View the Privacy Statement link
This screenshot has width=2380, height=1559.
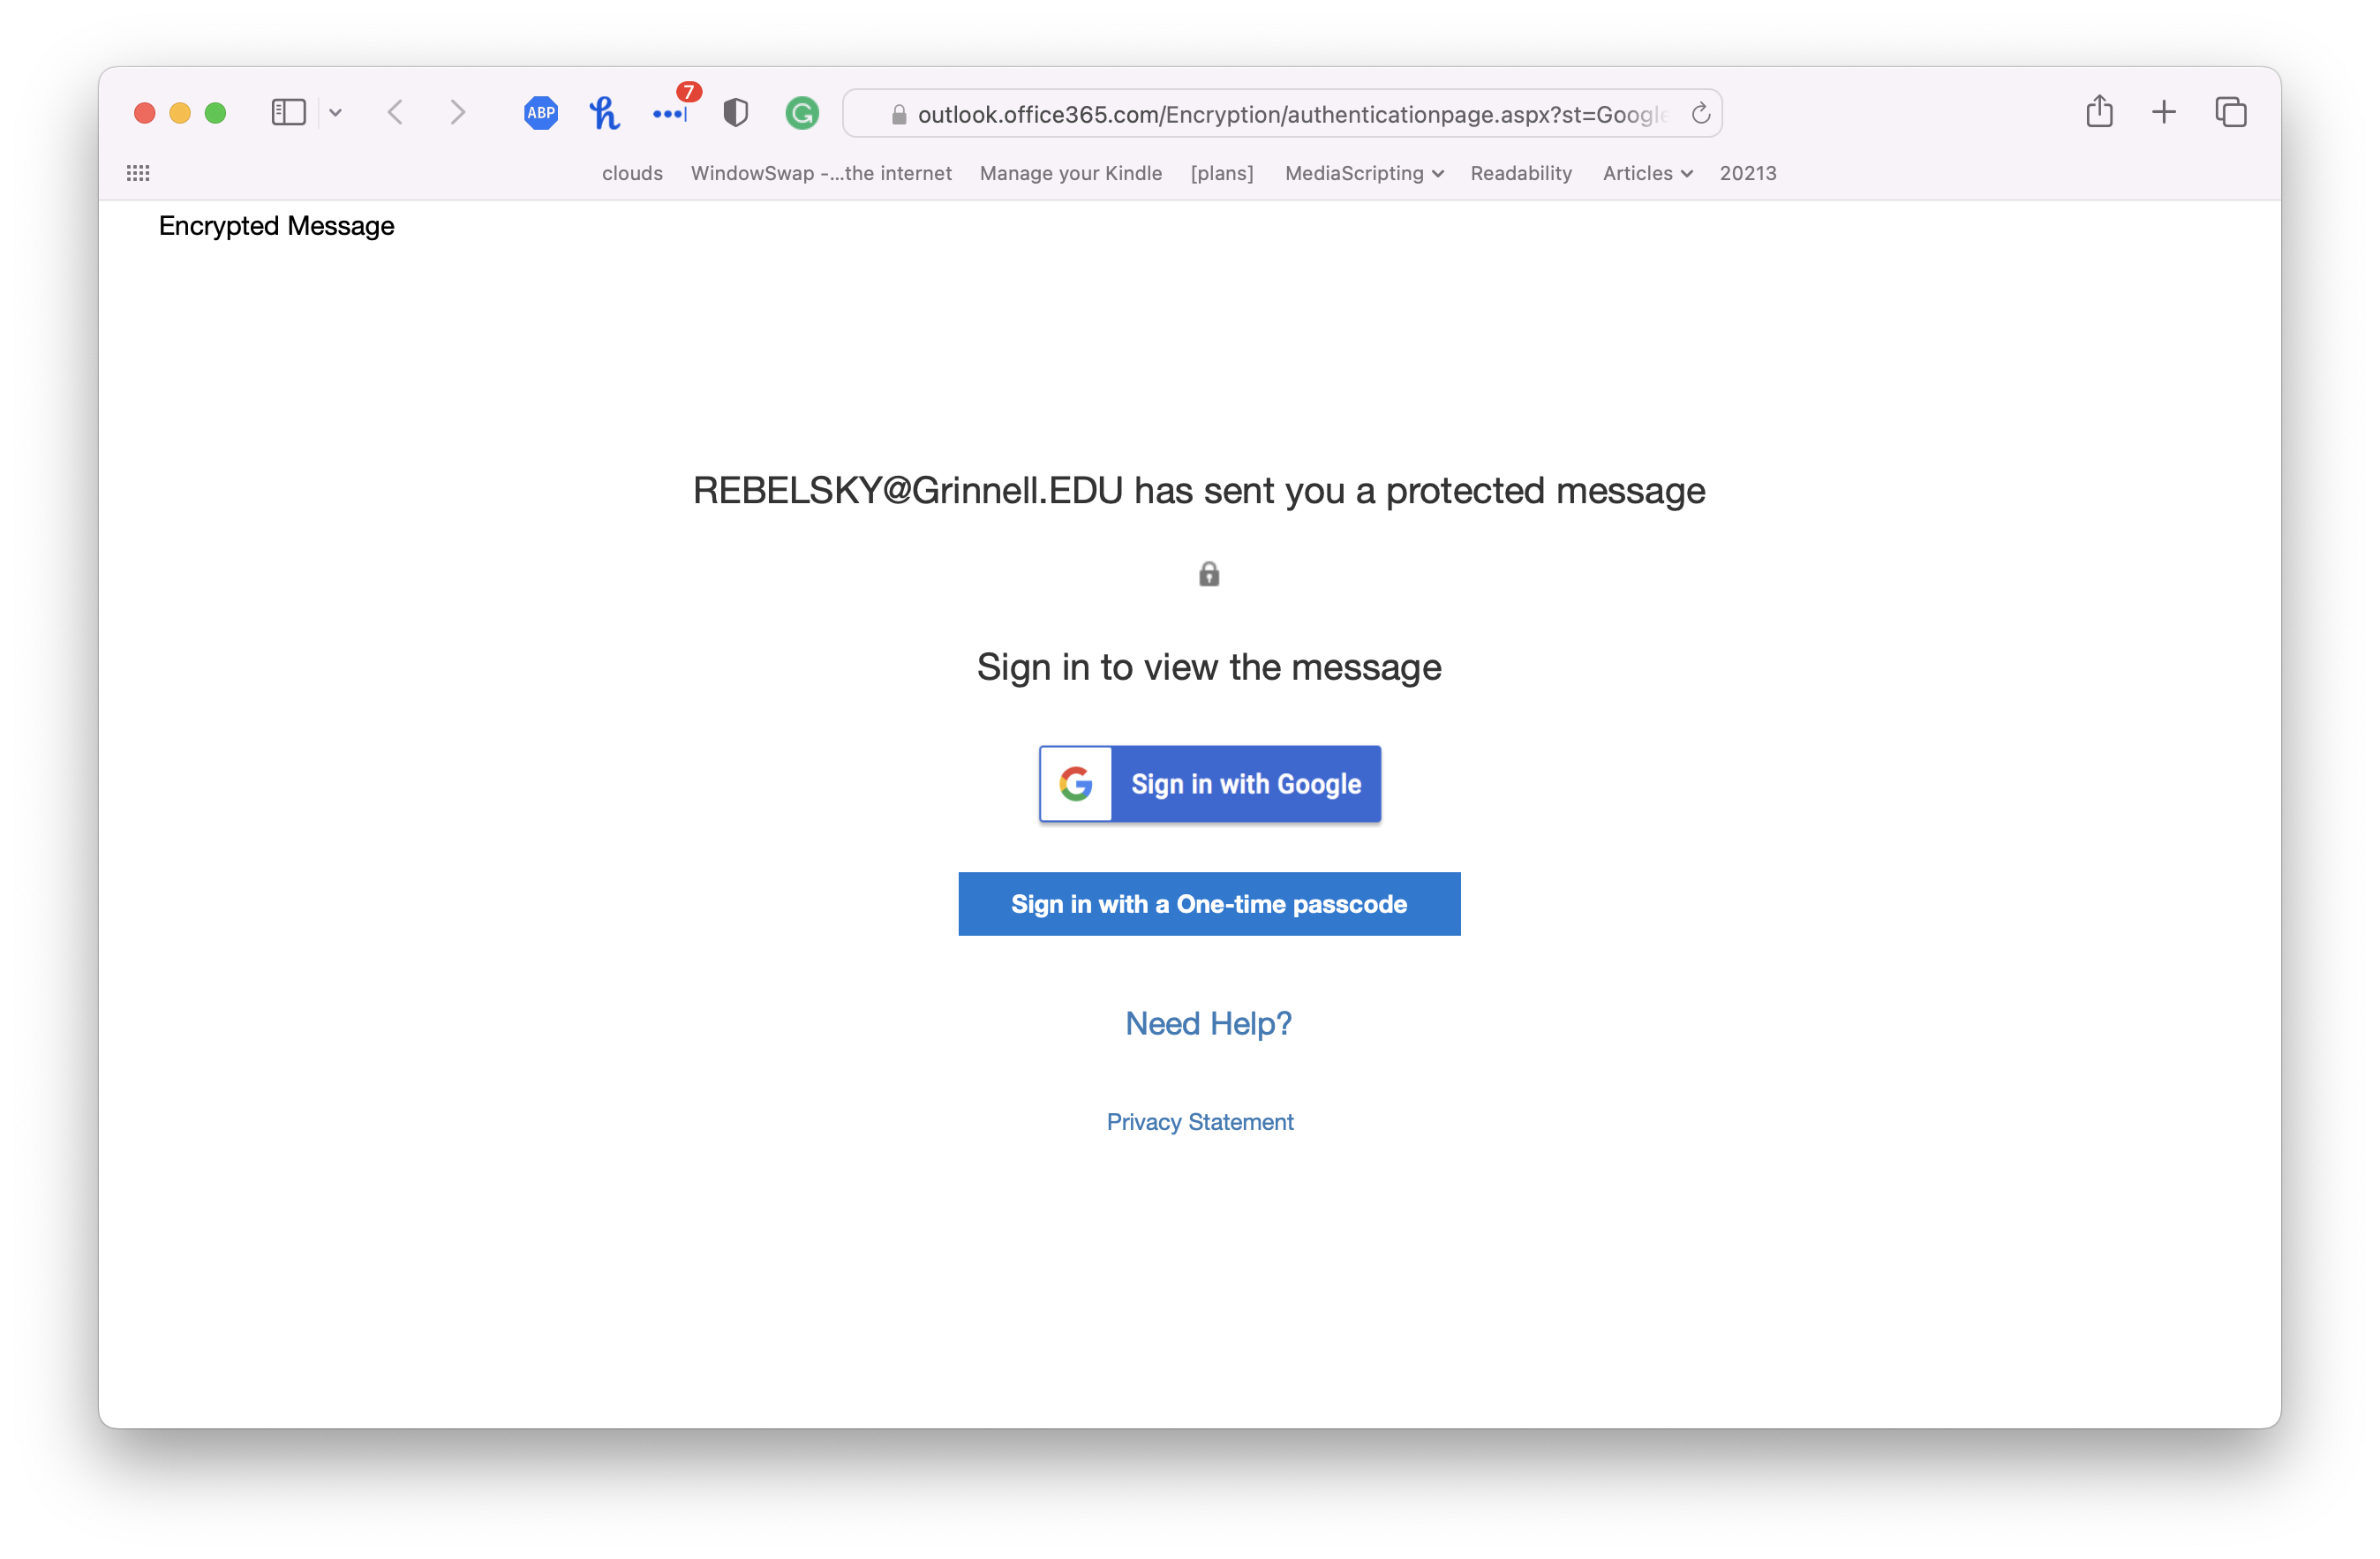coord(1201,1120)
